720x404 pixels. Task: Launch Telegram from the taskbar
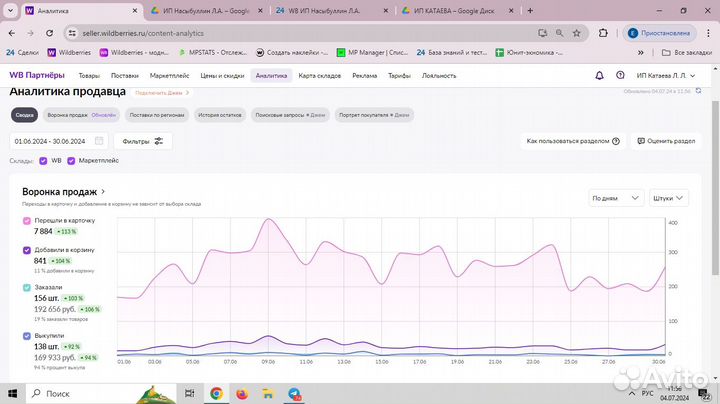pyautogui.click(x=294, y=394)
